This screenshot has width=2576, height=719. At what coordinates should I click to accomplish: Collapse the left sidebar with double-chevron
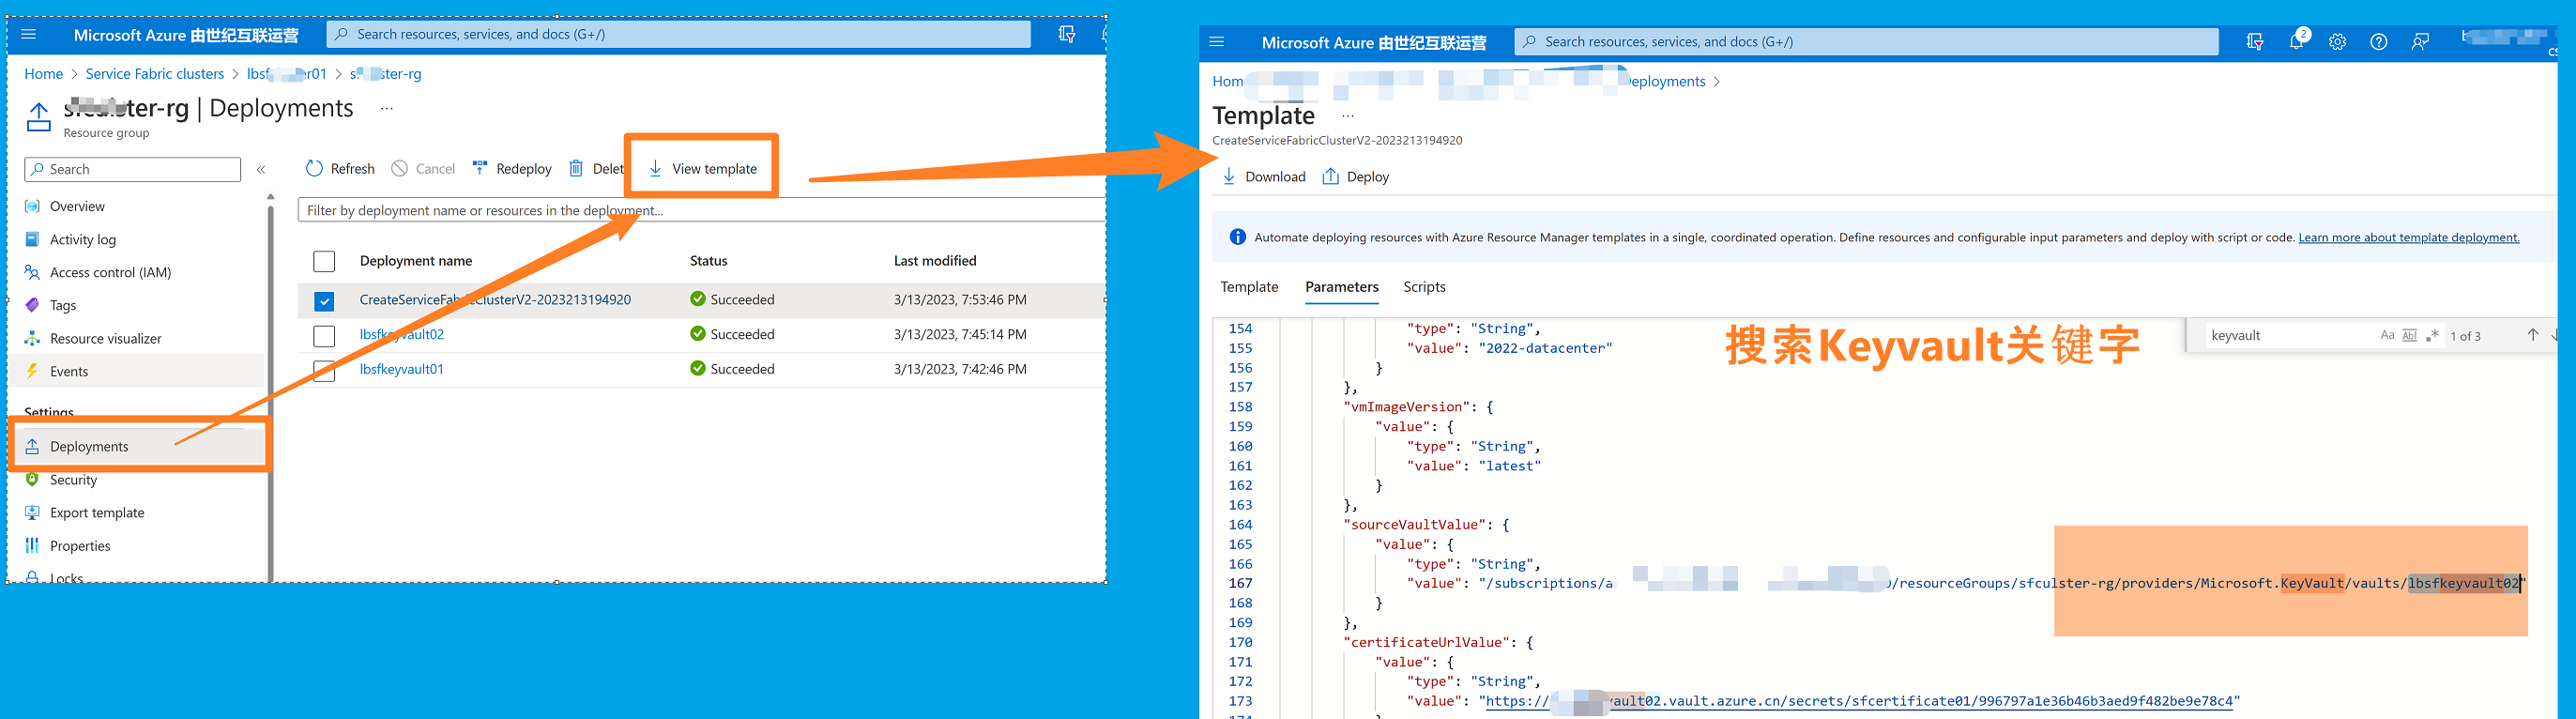click(261, 170)
